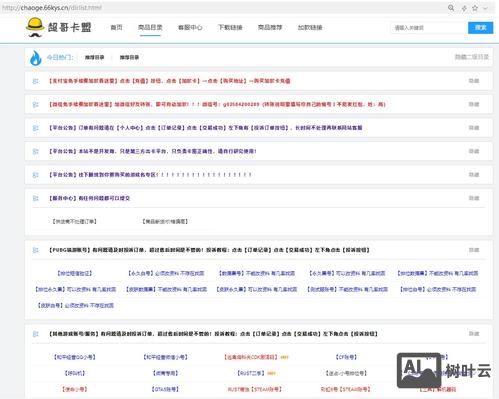Click the lightning icon in the browser address bar

tap(464, 8)
